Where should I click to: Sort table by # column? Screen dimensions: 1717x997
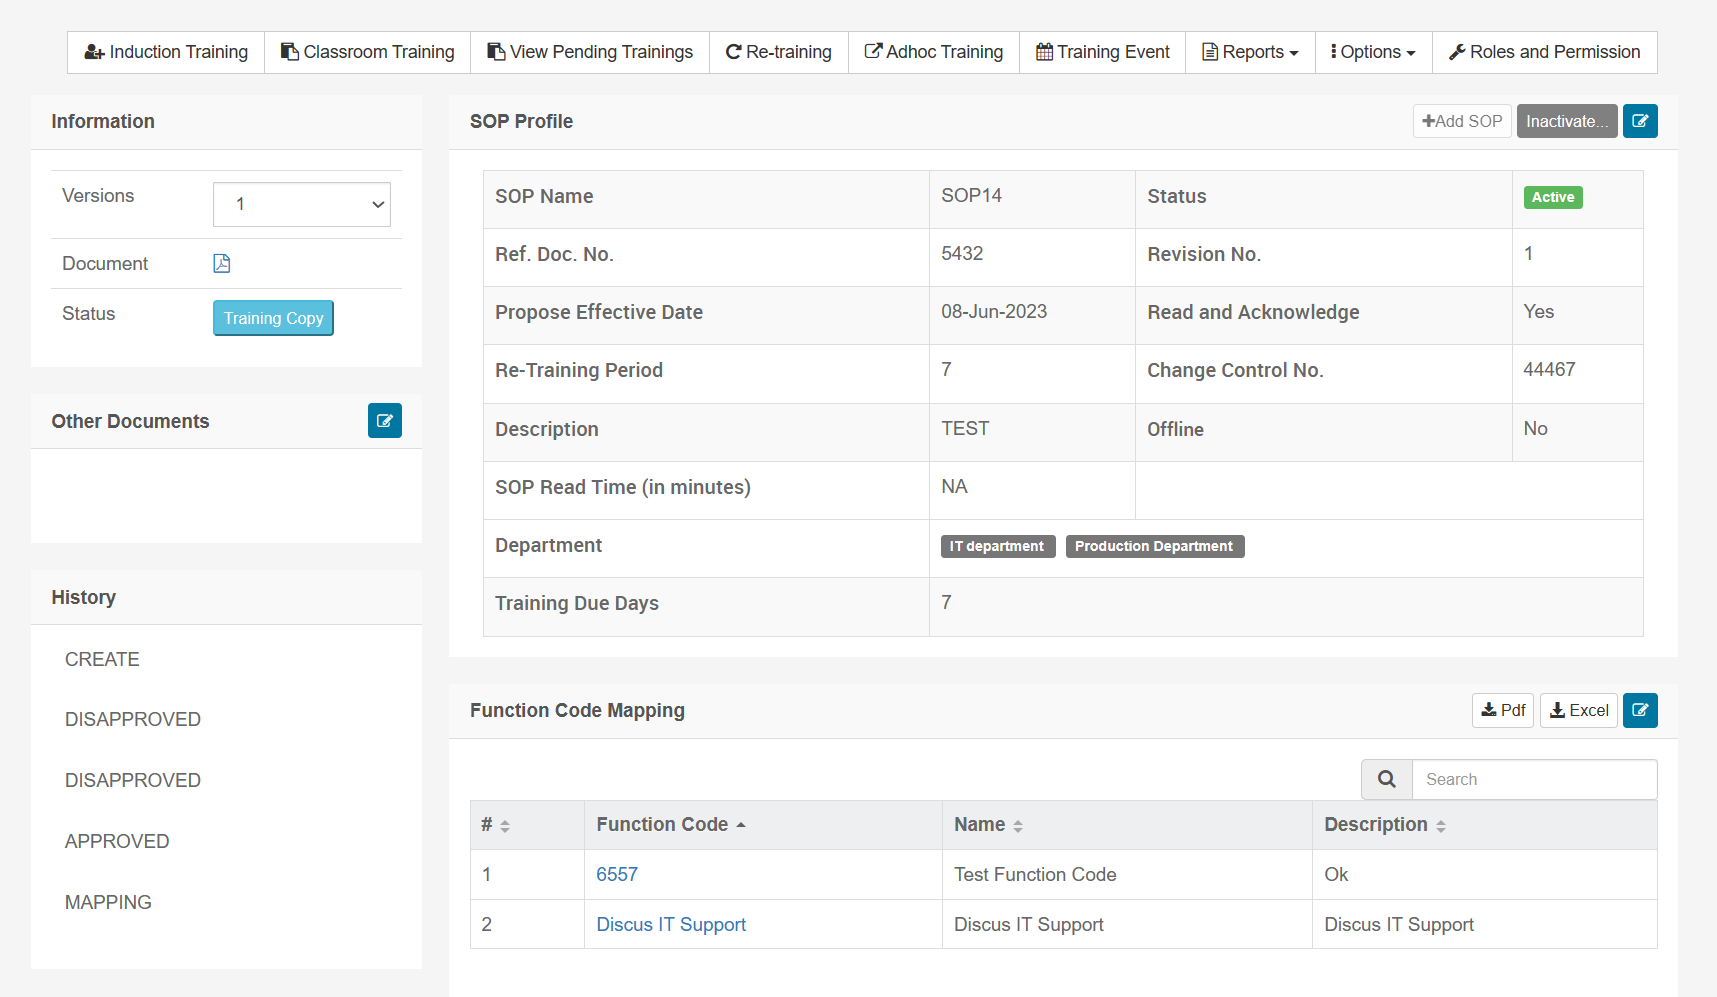(x=527, y=825)
